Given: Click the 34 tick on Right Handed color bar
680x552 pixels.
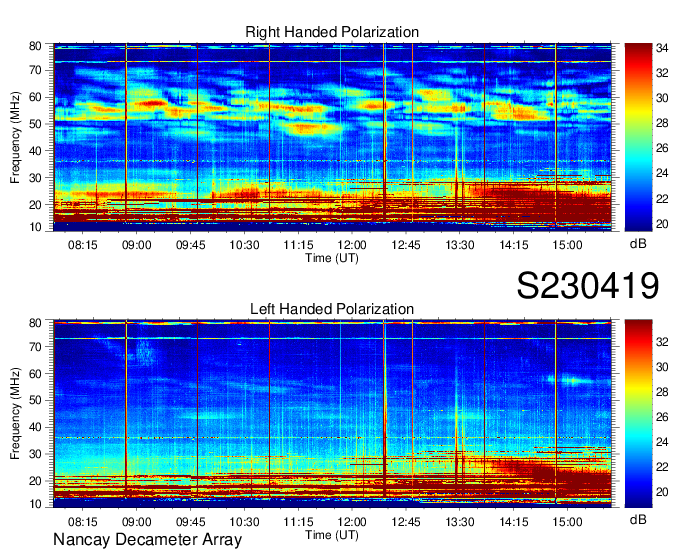Looking at the screenshot, I should [662, 48].
